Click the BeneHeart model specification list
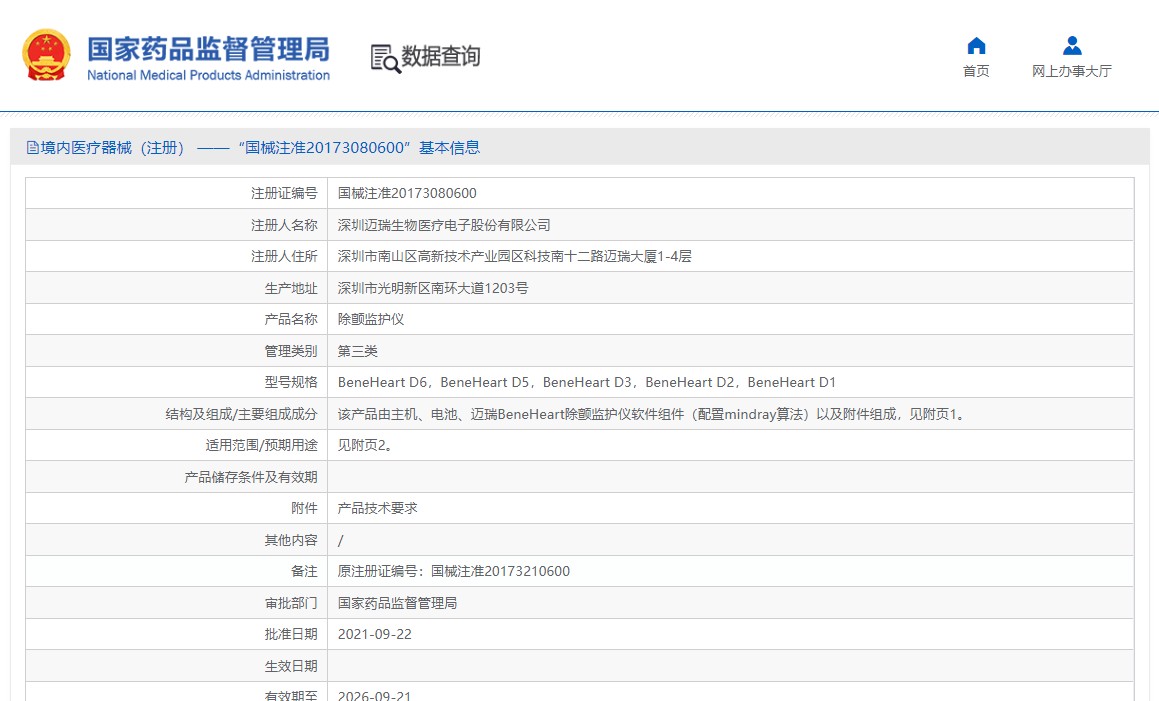The height and width of the screenshot is (701, 1159). point(587,382)
